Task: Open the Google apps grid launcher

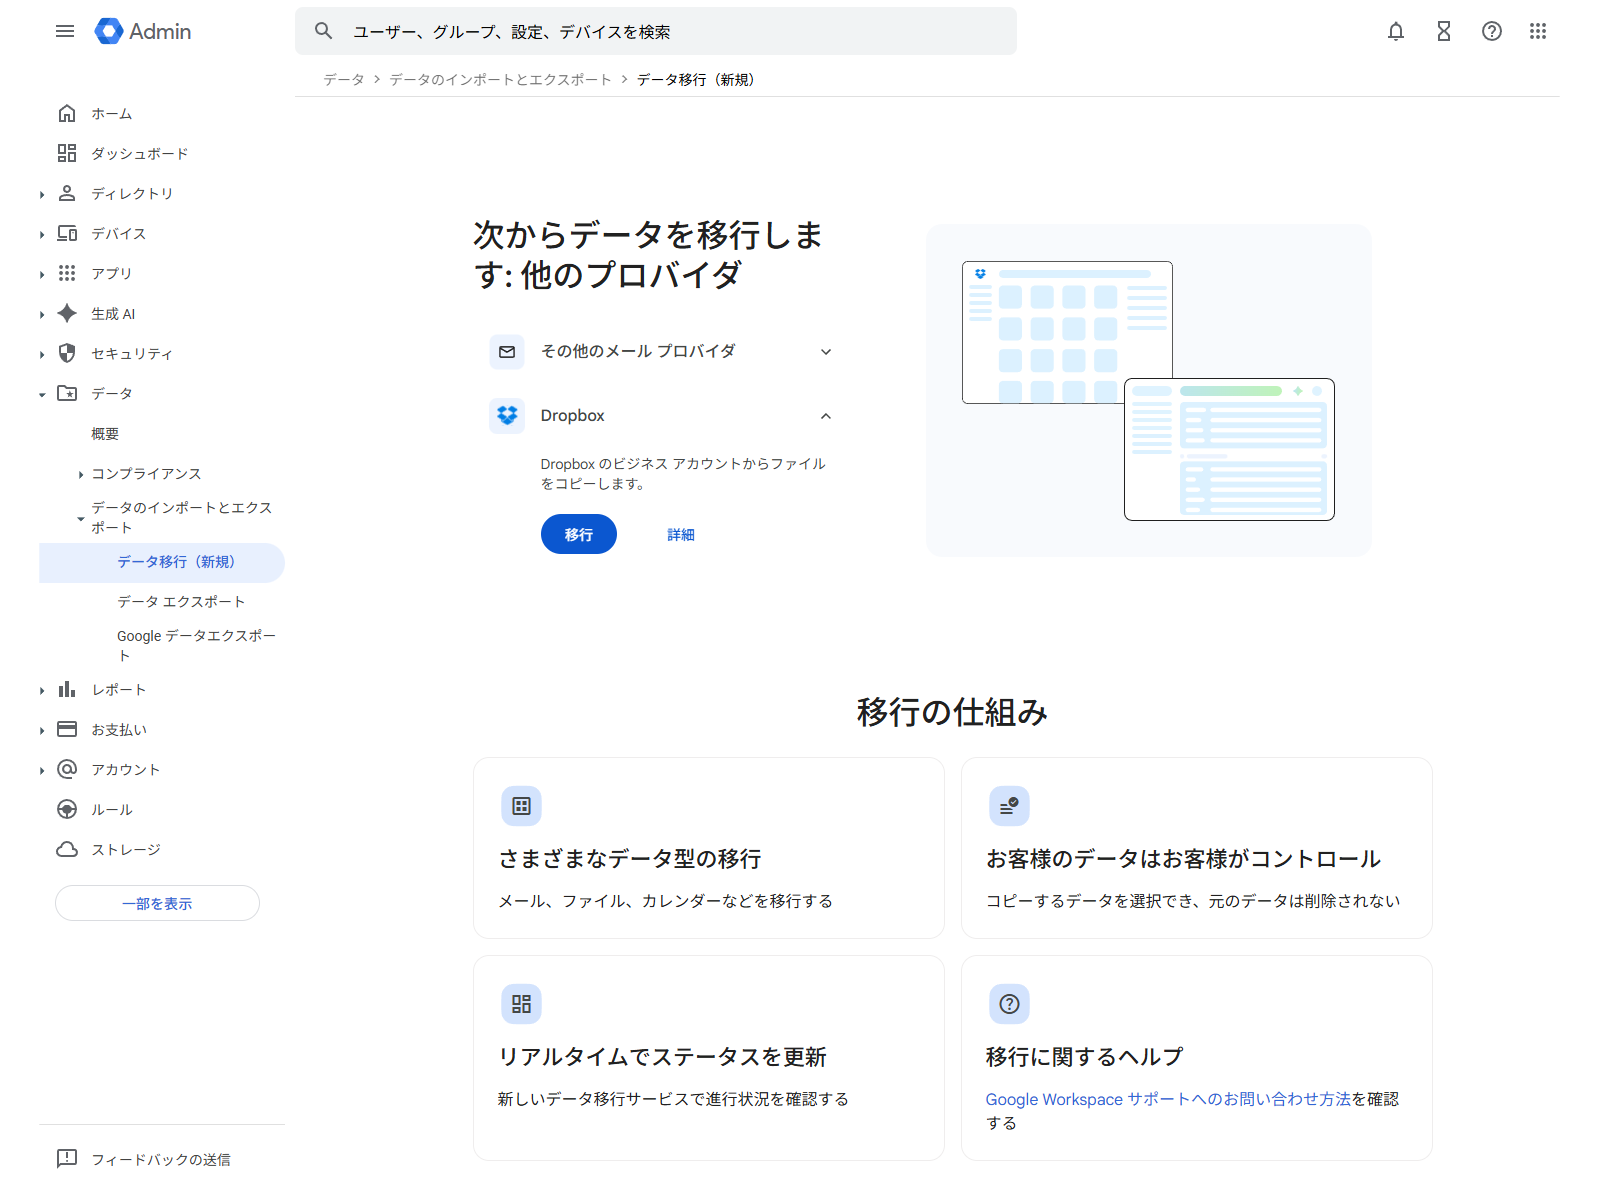Action: coord(1539,31)
